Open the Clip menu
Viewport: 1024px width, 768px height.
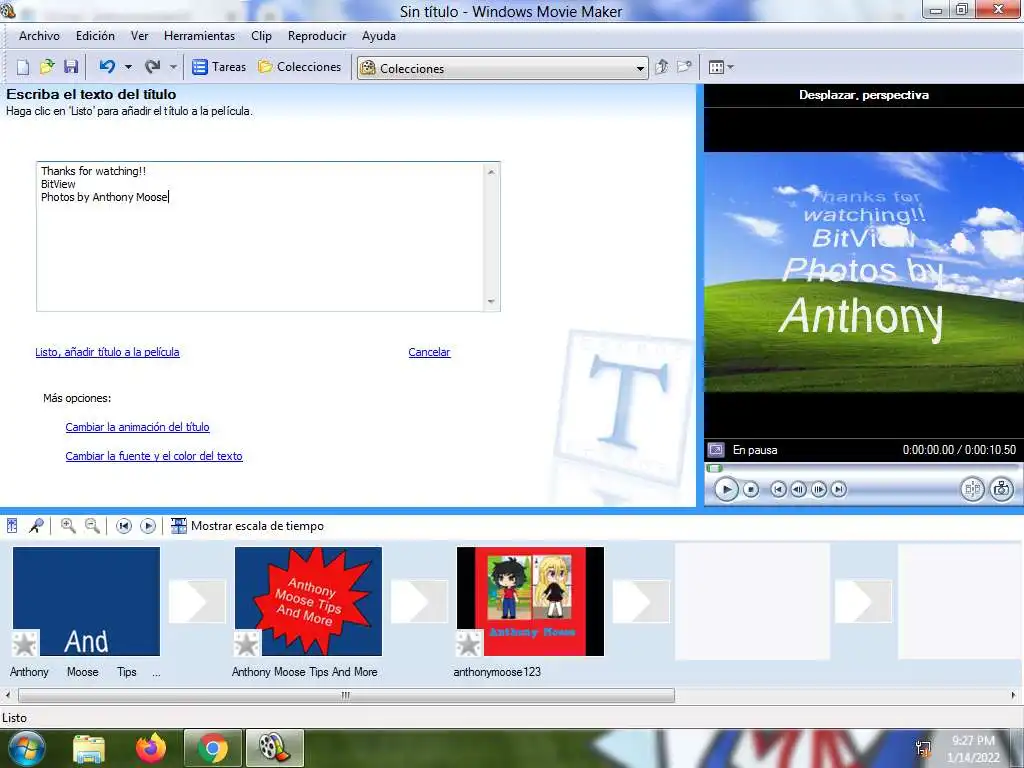pos(261,36)
